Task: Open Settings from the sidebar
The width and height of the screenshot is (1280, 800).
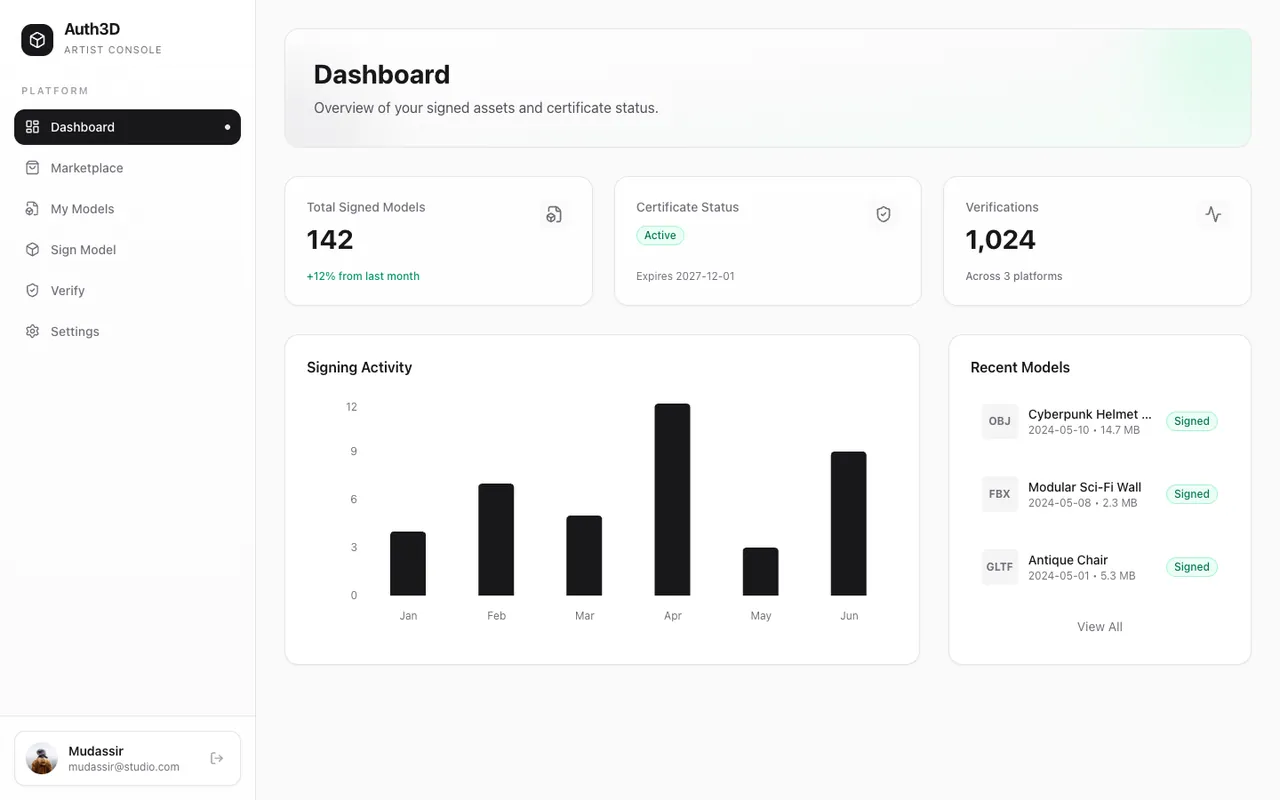Action: click(x=127, y=332)
